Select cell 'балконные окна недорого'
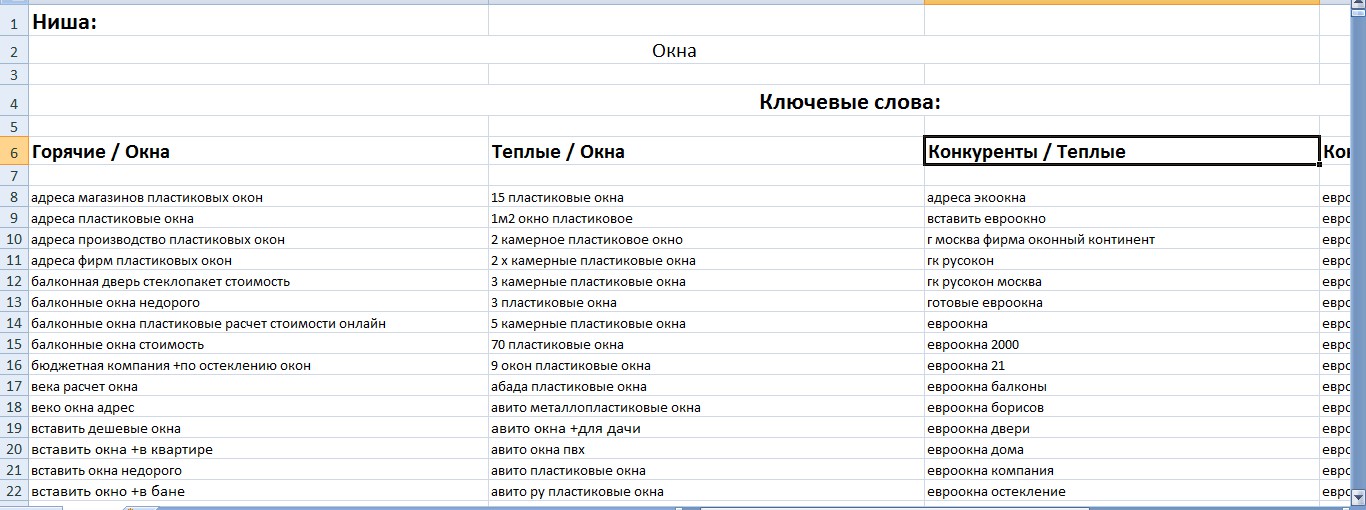The width and height of the screenshot is (1366, 510). 259,302
